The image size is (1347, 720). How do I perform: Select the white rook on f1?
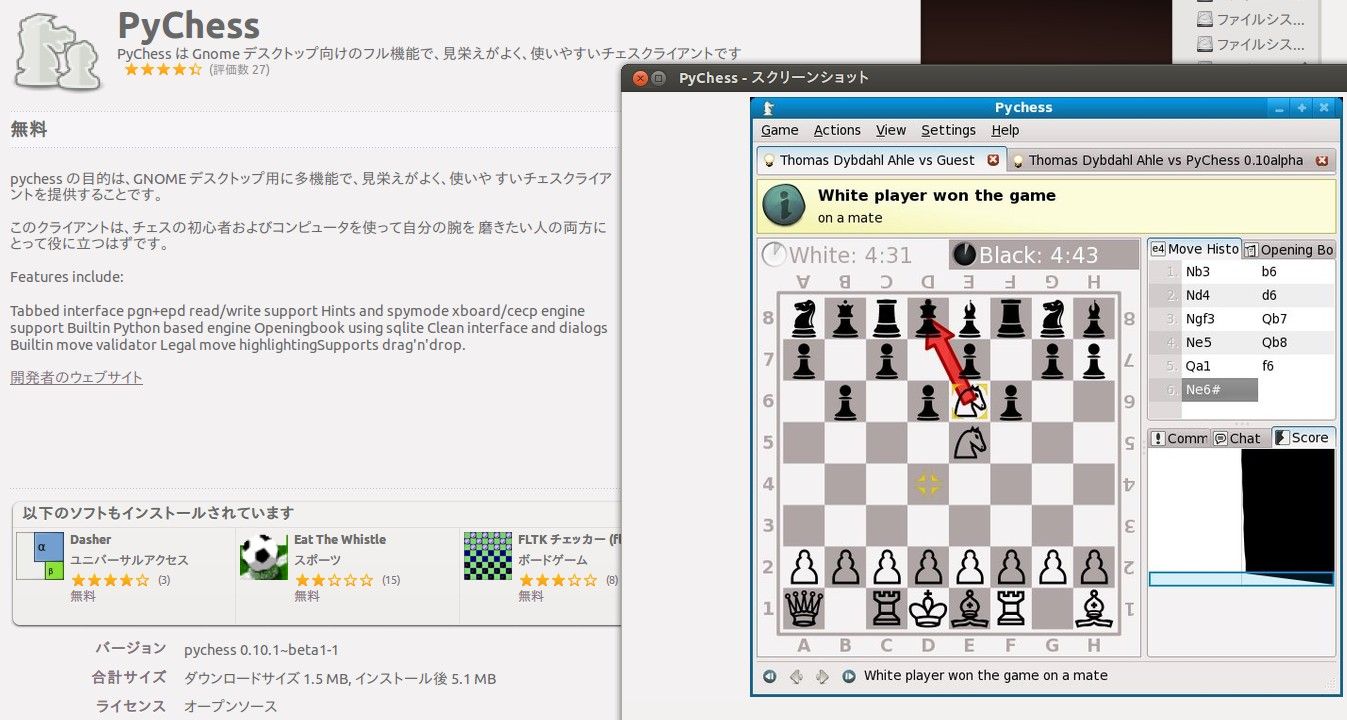[1011, 608]
